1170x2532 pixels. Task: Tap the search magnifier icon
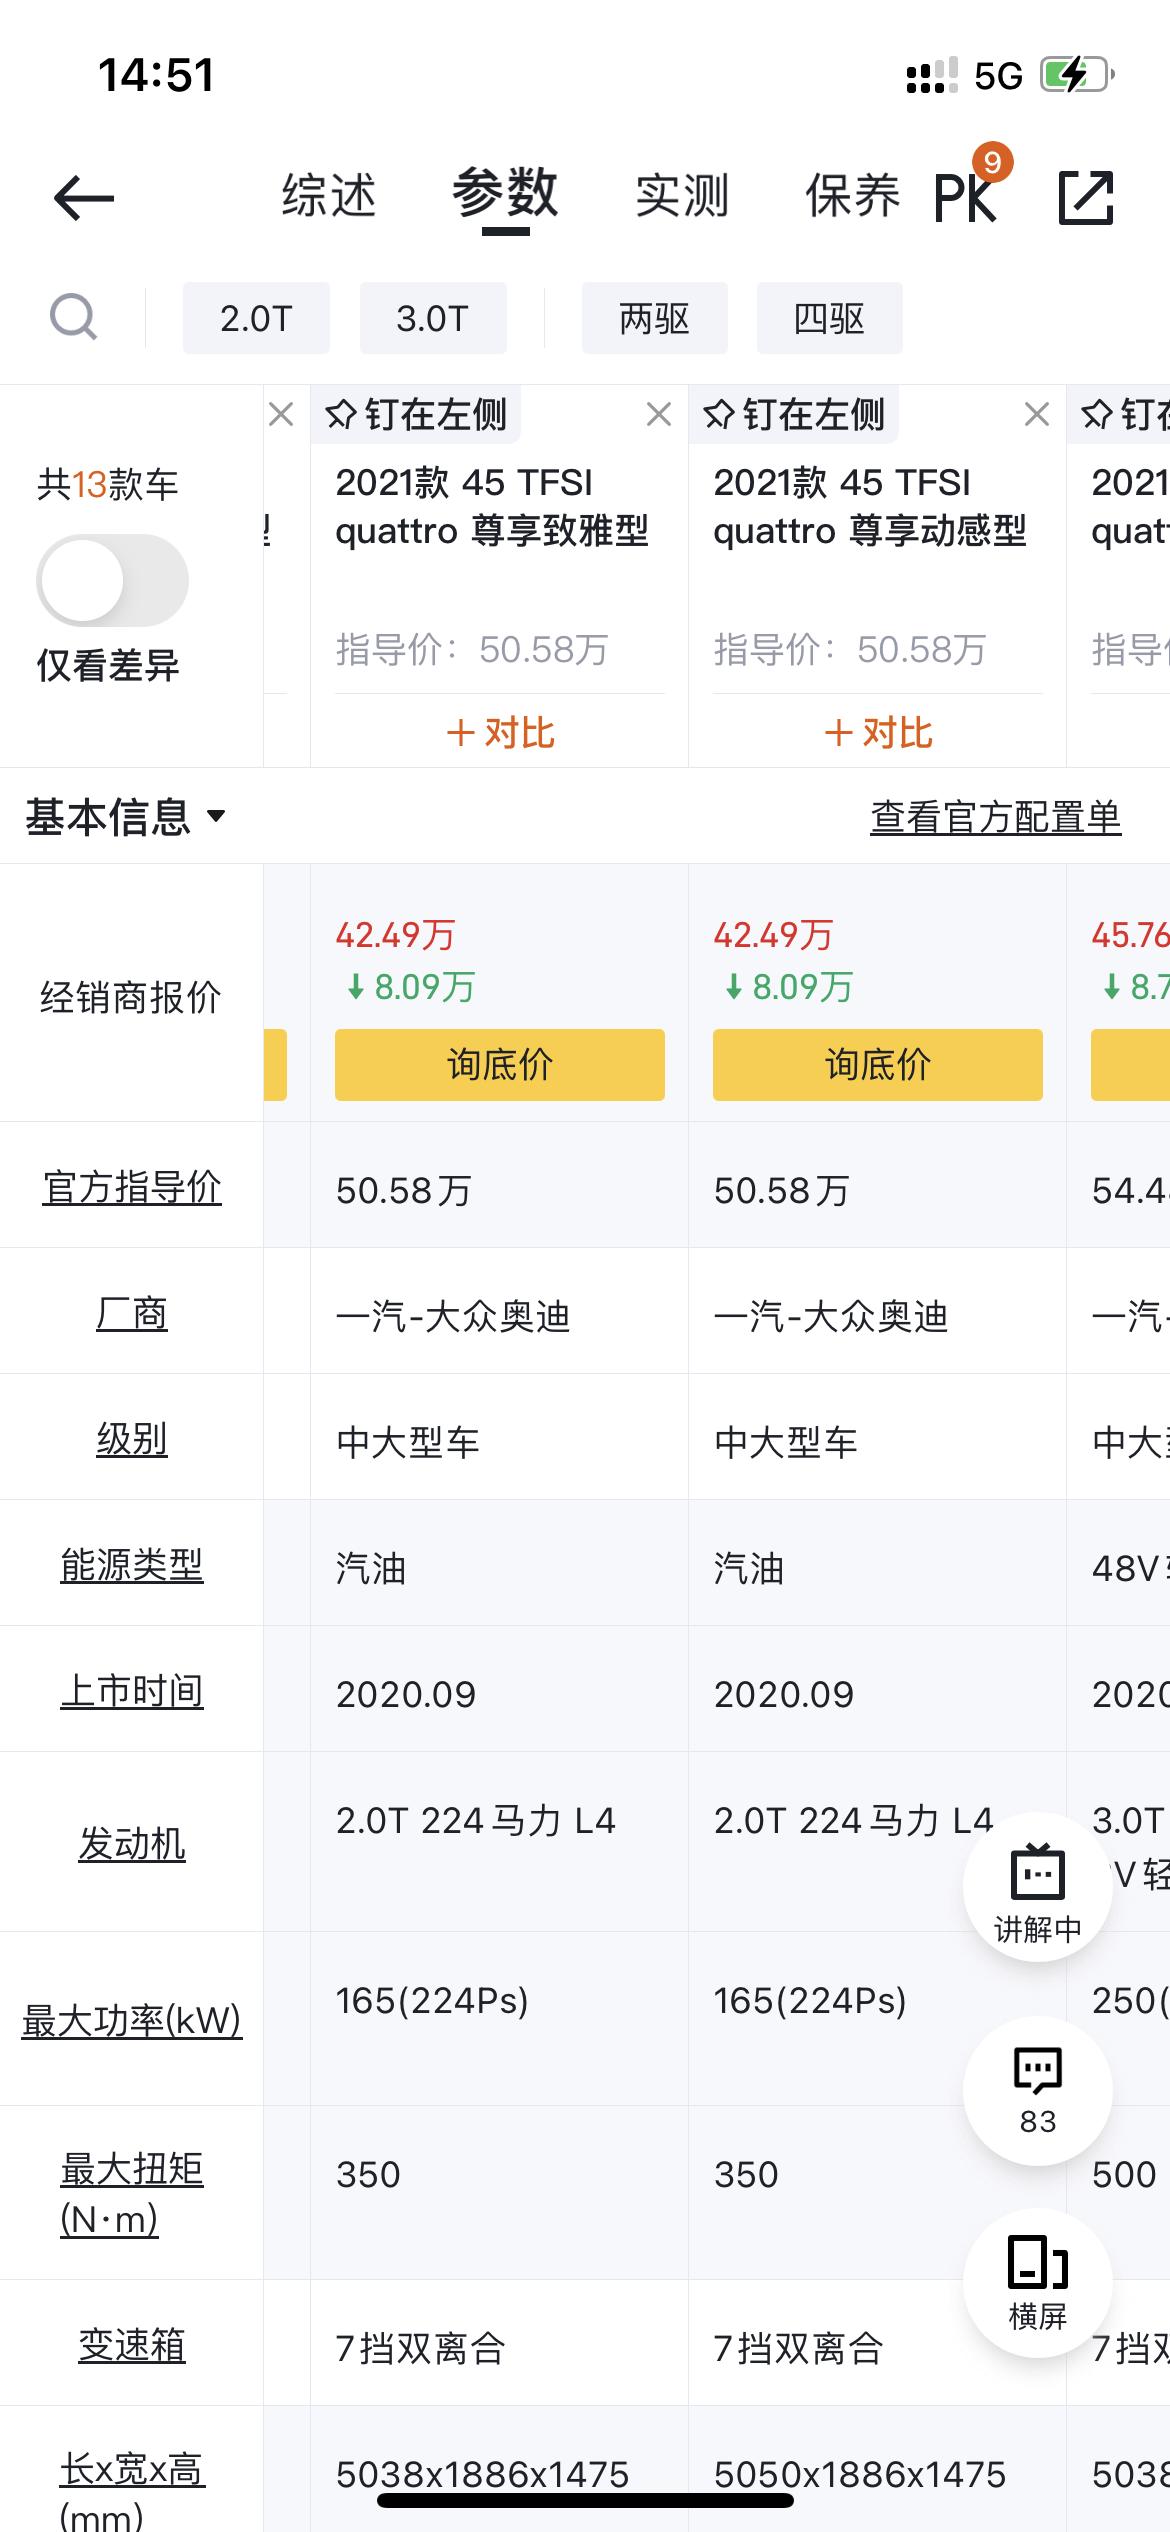coord(73,318)
